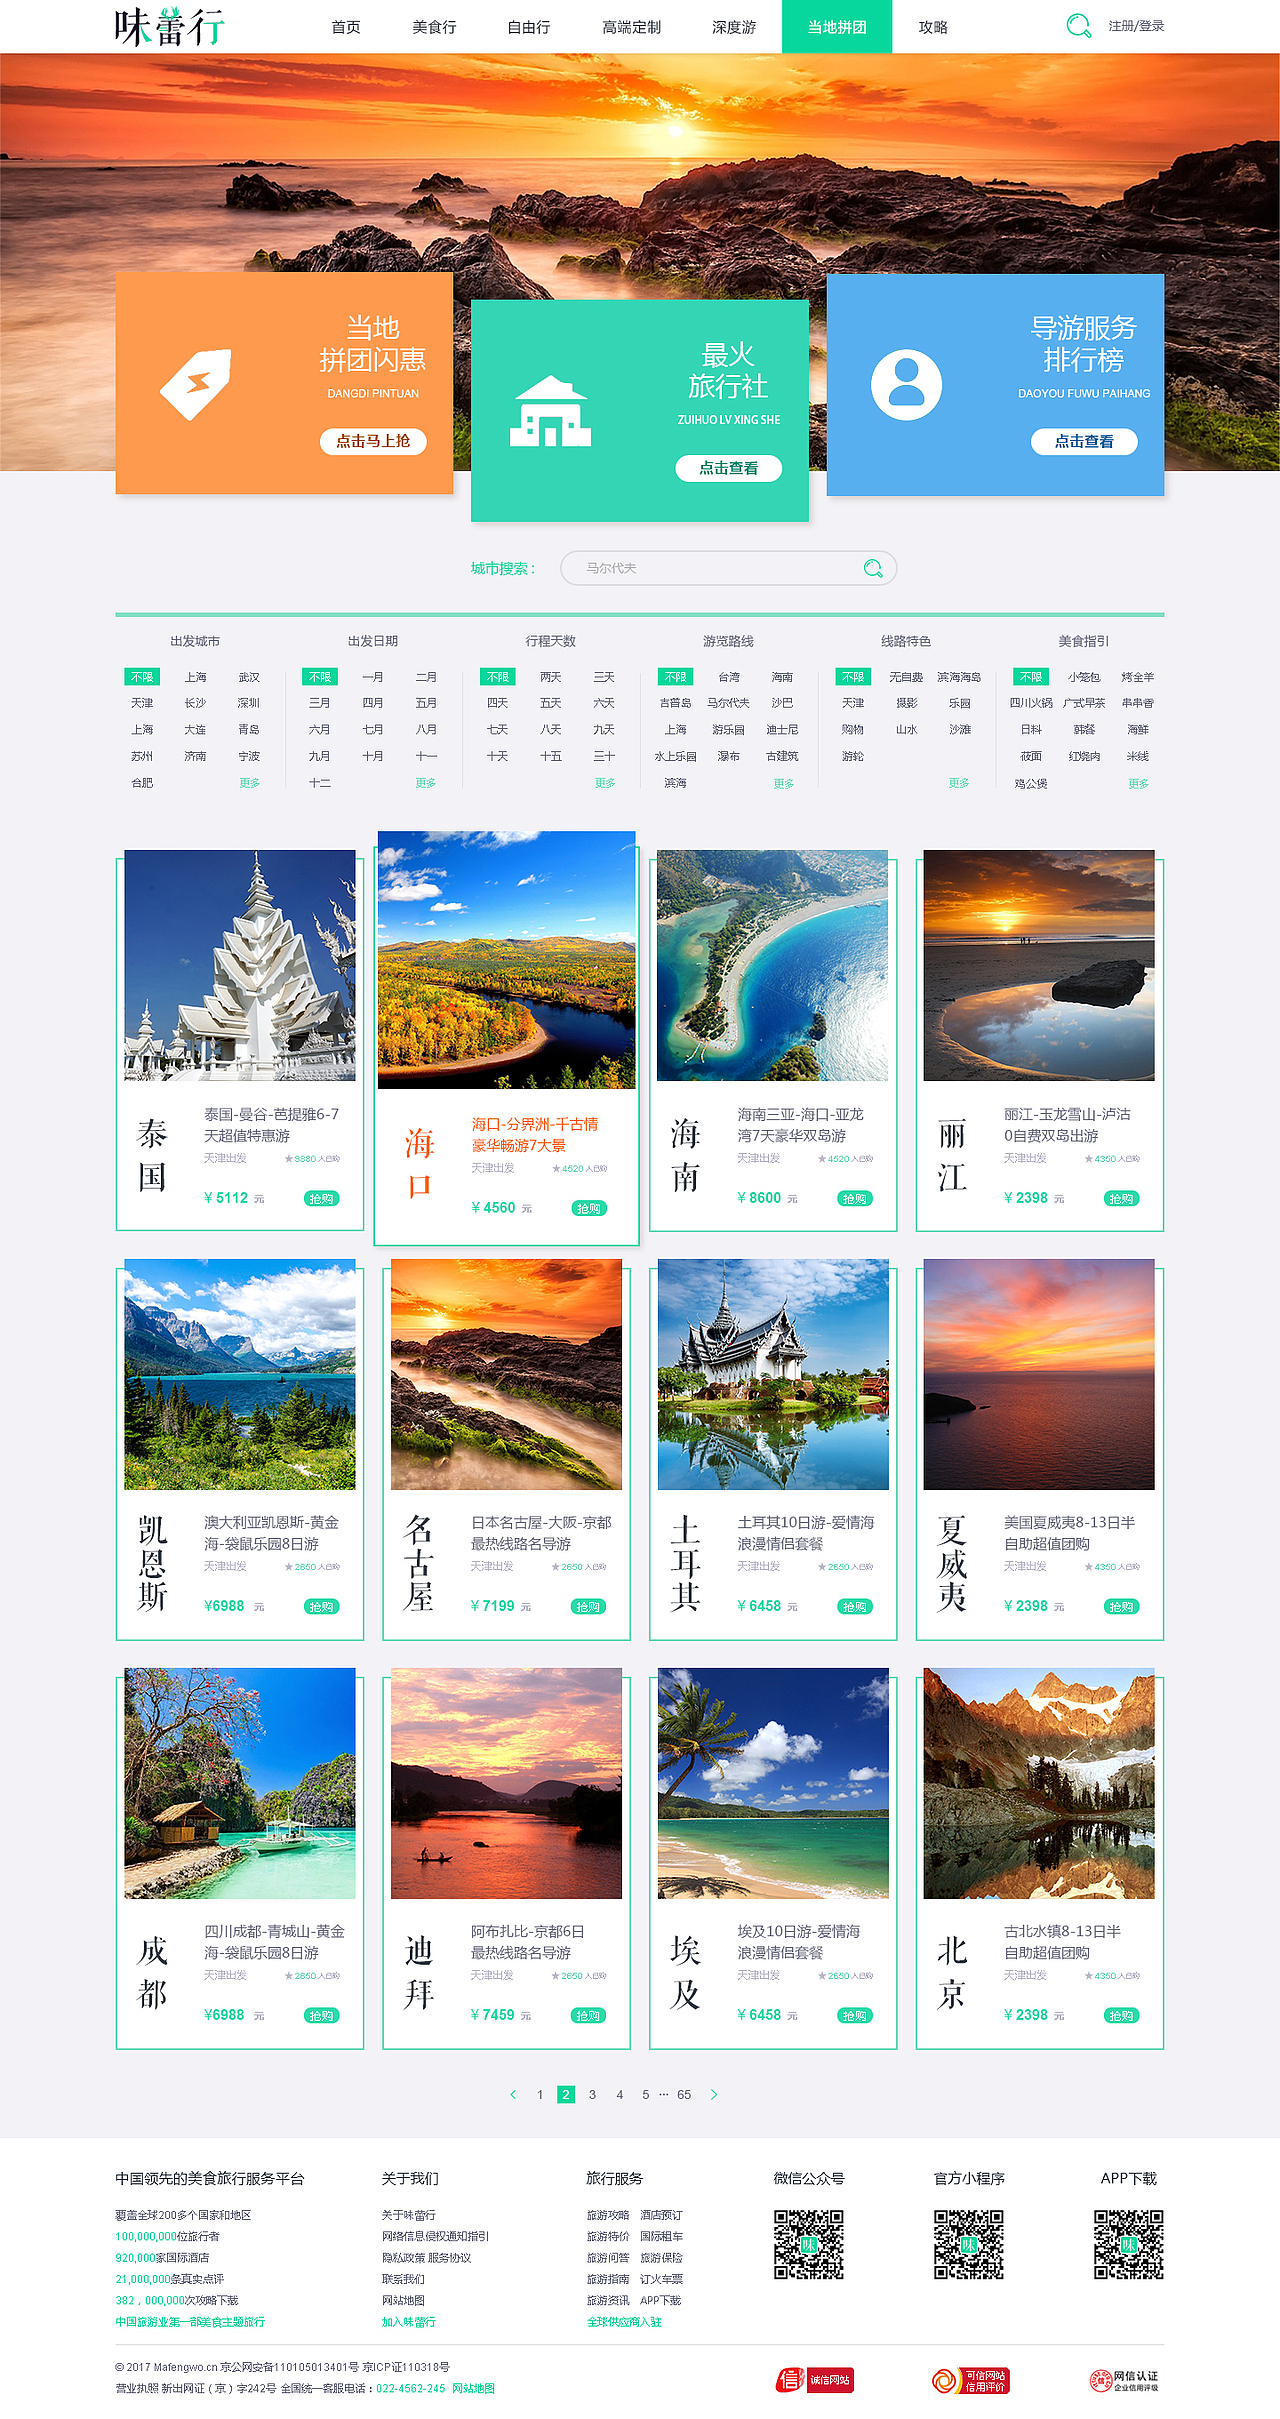
Task: Click the official mini-program QR code
Action: tap(969, 2244)
